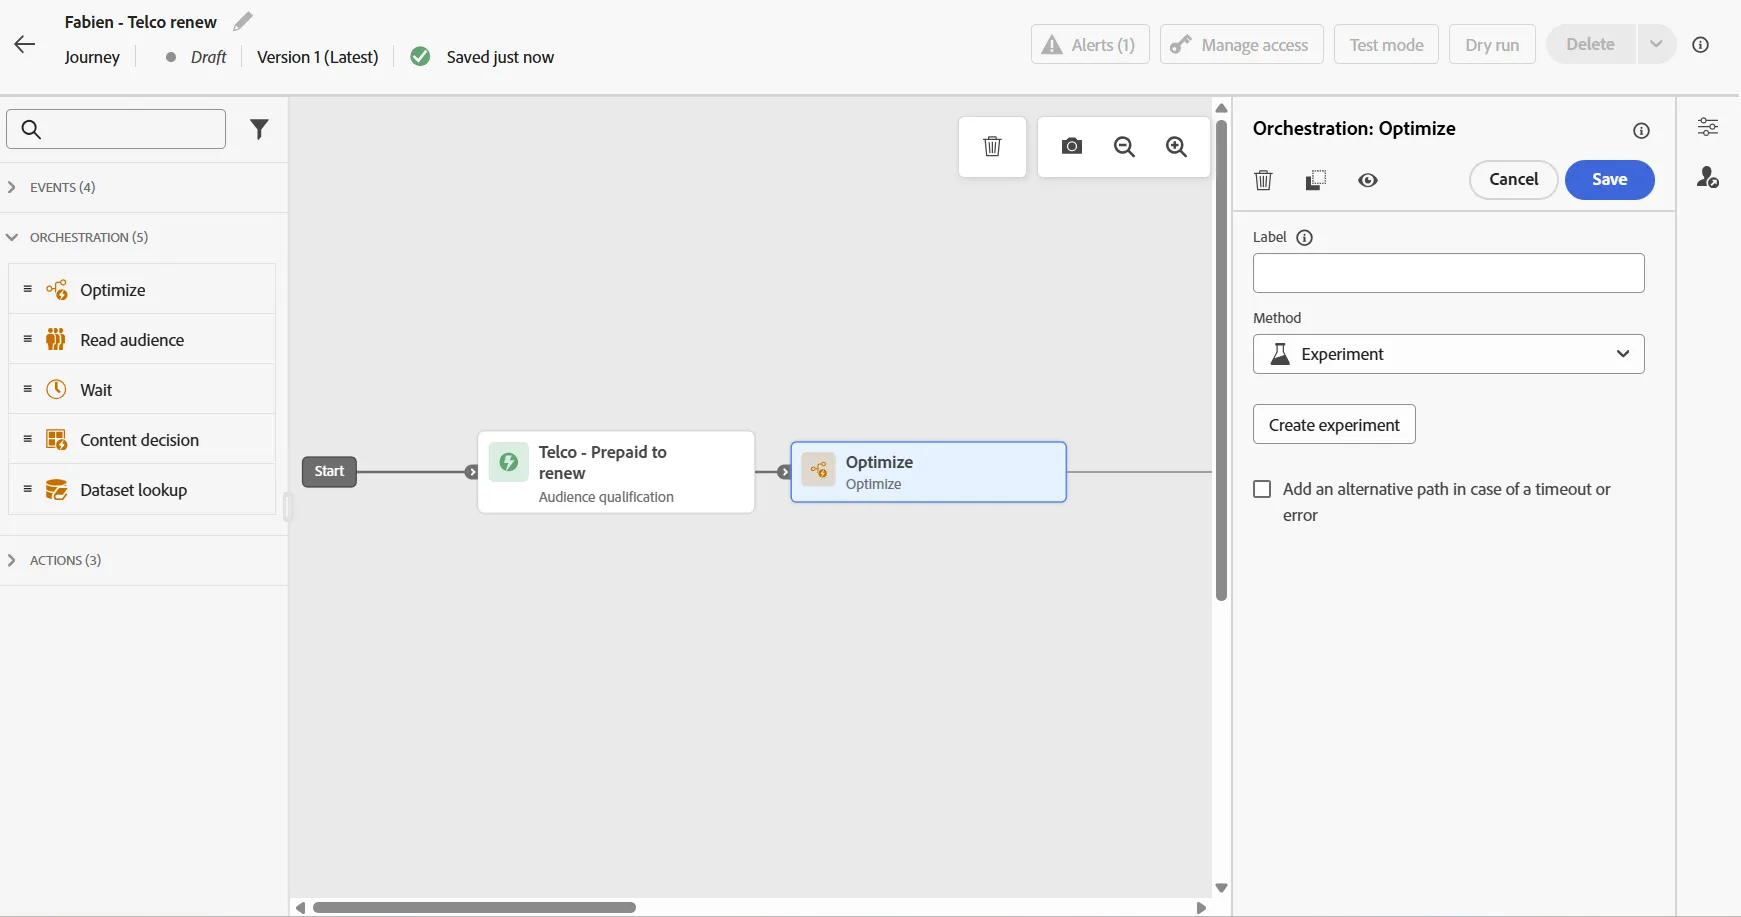Open the Alerts (1) button

coord(1090,44)
